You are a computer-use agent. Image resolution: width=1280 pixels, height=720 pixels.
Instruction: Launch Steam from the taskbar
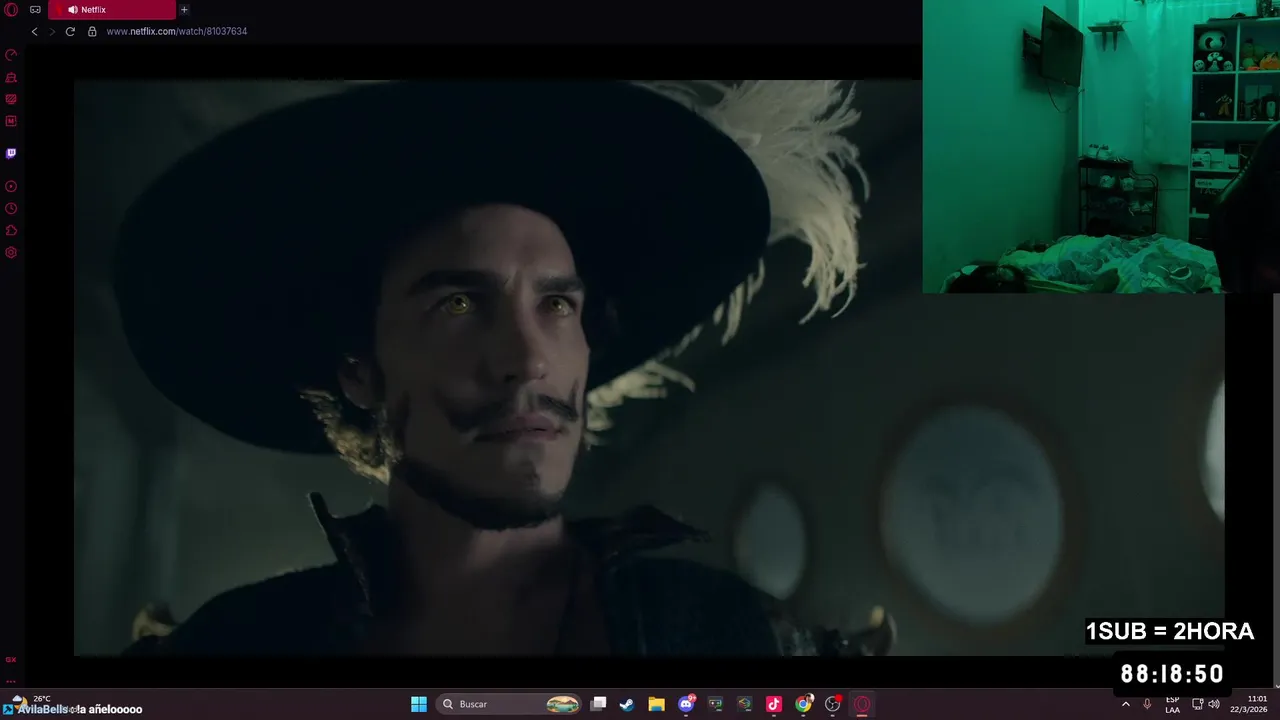(x=627, y=704)
